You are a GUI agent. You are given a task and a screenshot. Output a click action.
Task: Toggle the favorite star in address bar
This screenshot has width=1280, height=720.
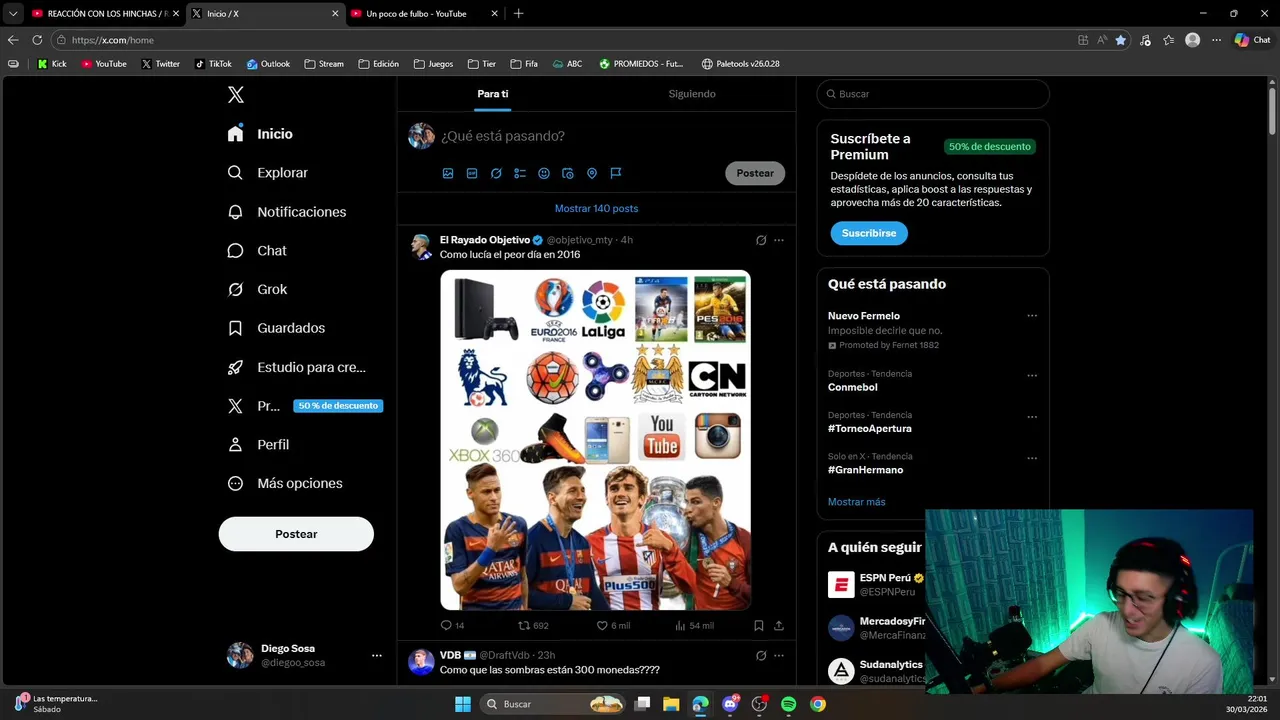pyautogui.click(x=1121, y=40)
